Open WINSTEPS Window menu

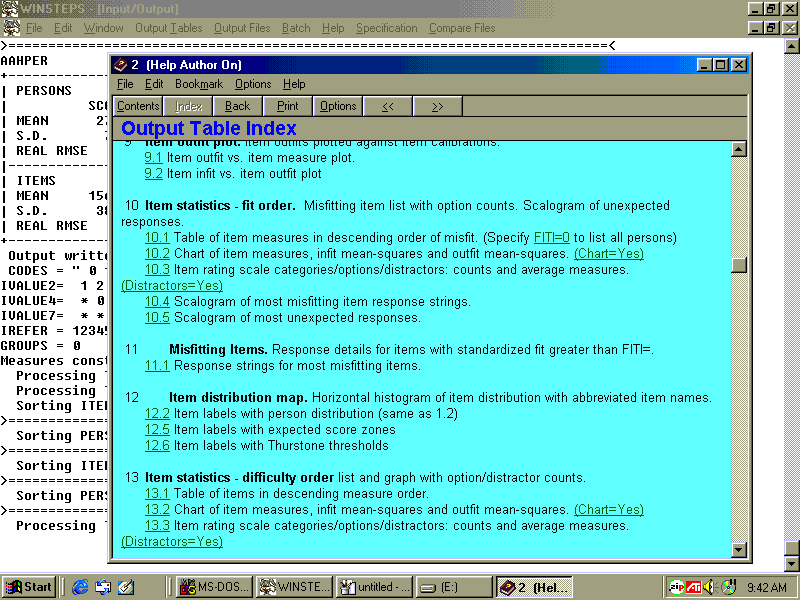point(103,28)
